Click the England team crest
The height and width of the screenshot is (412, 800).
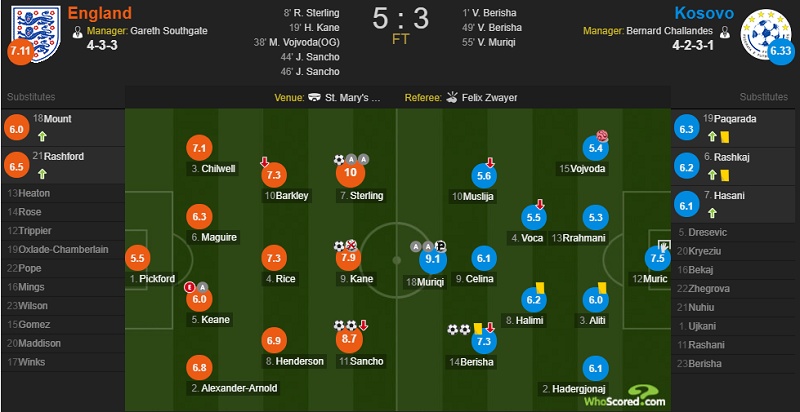pos(36,34)
